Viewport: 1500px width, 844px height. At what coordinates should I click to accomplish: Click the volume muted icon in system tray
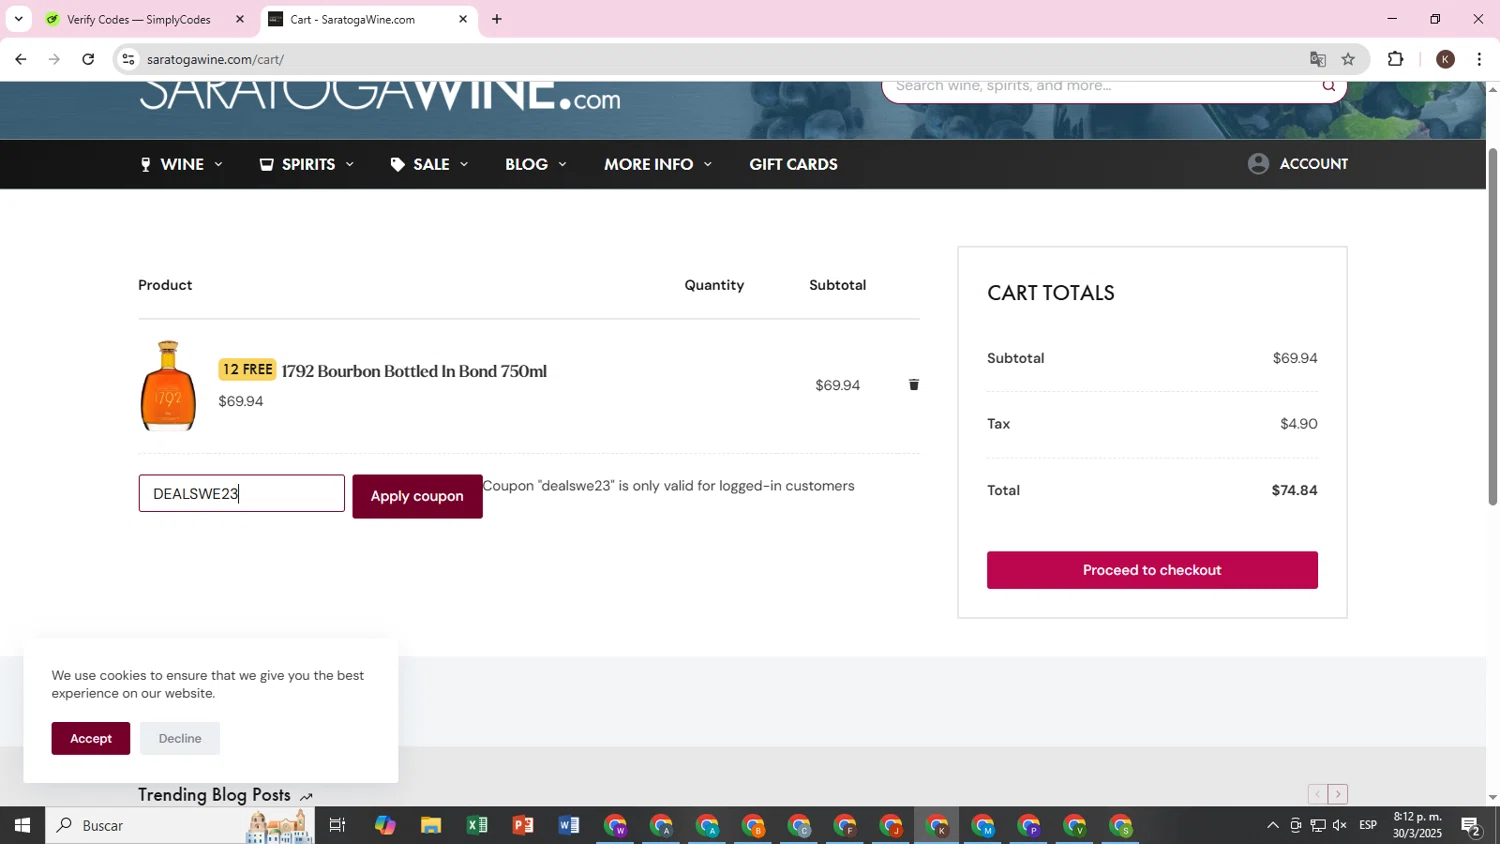point(1340,825)
